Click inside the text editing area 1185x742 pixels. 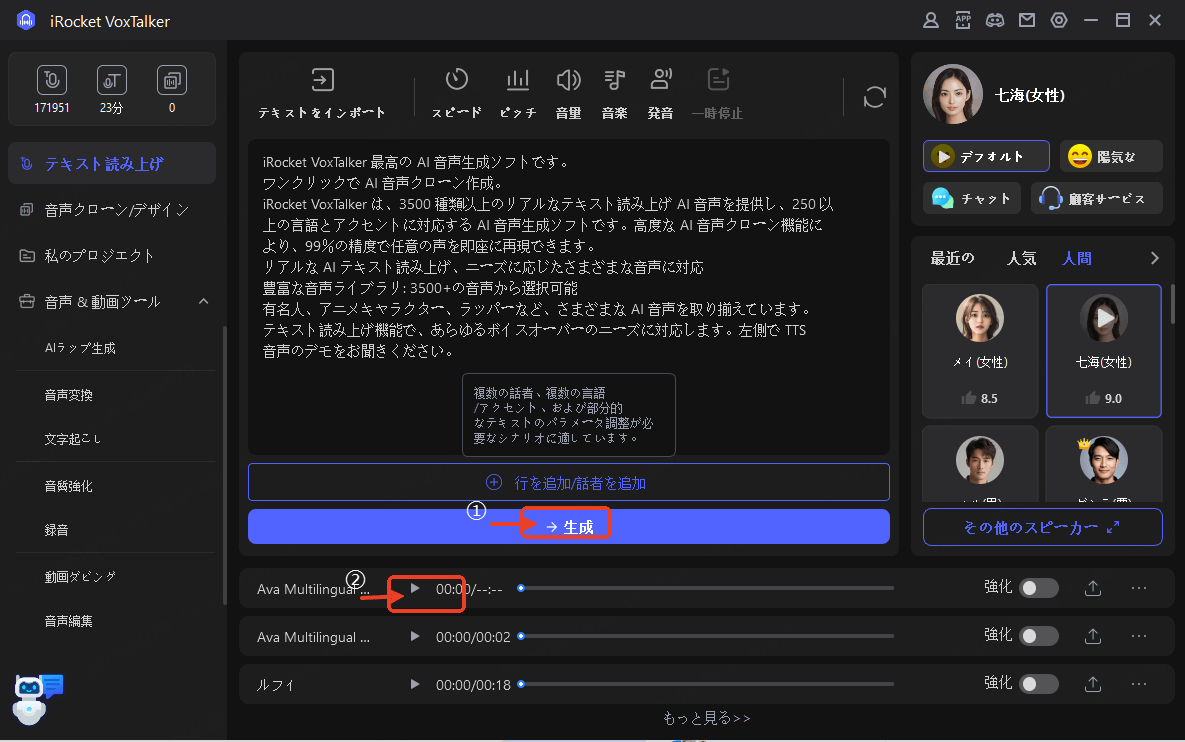point(568,296)
